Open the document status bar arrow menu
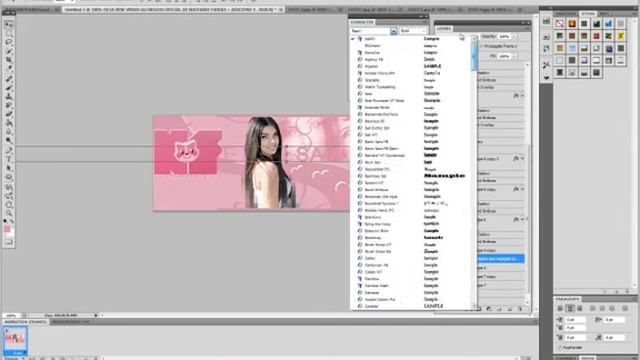This screenshot has height=360, width=640. pyautogui.click(x=96, y=316)
